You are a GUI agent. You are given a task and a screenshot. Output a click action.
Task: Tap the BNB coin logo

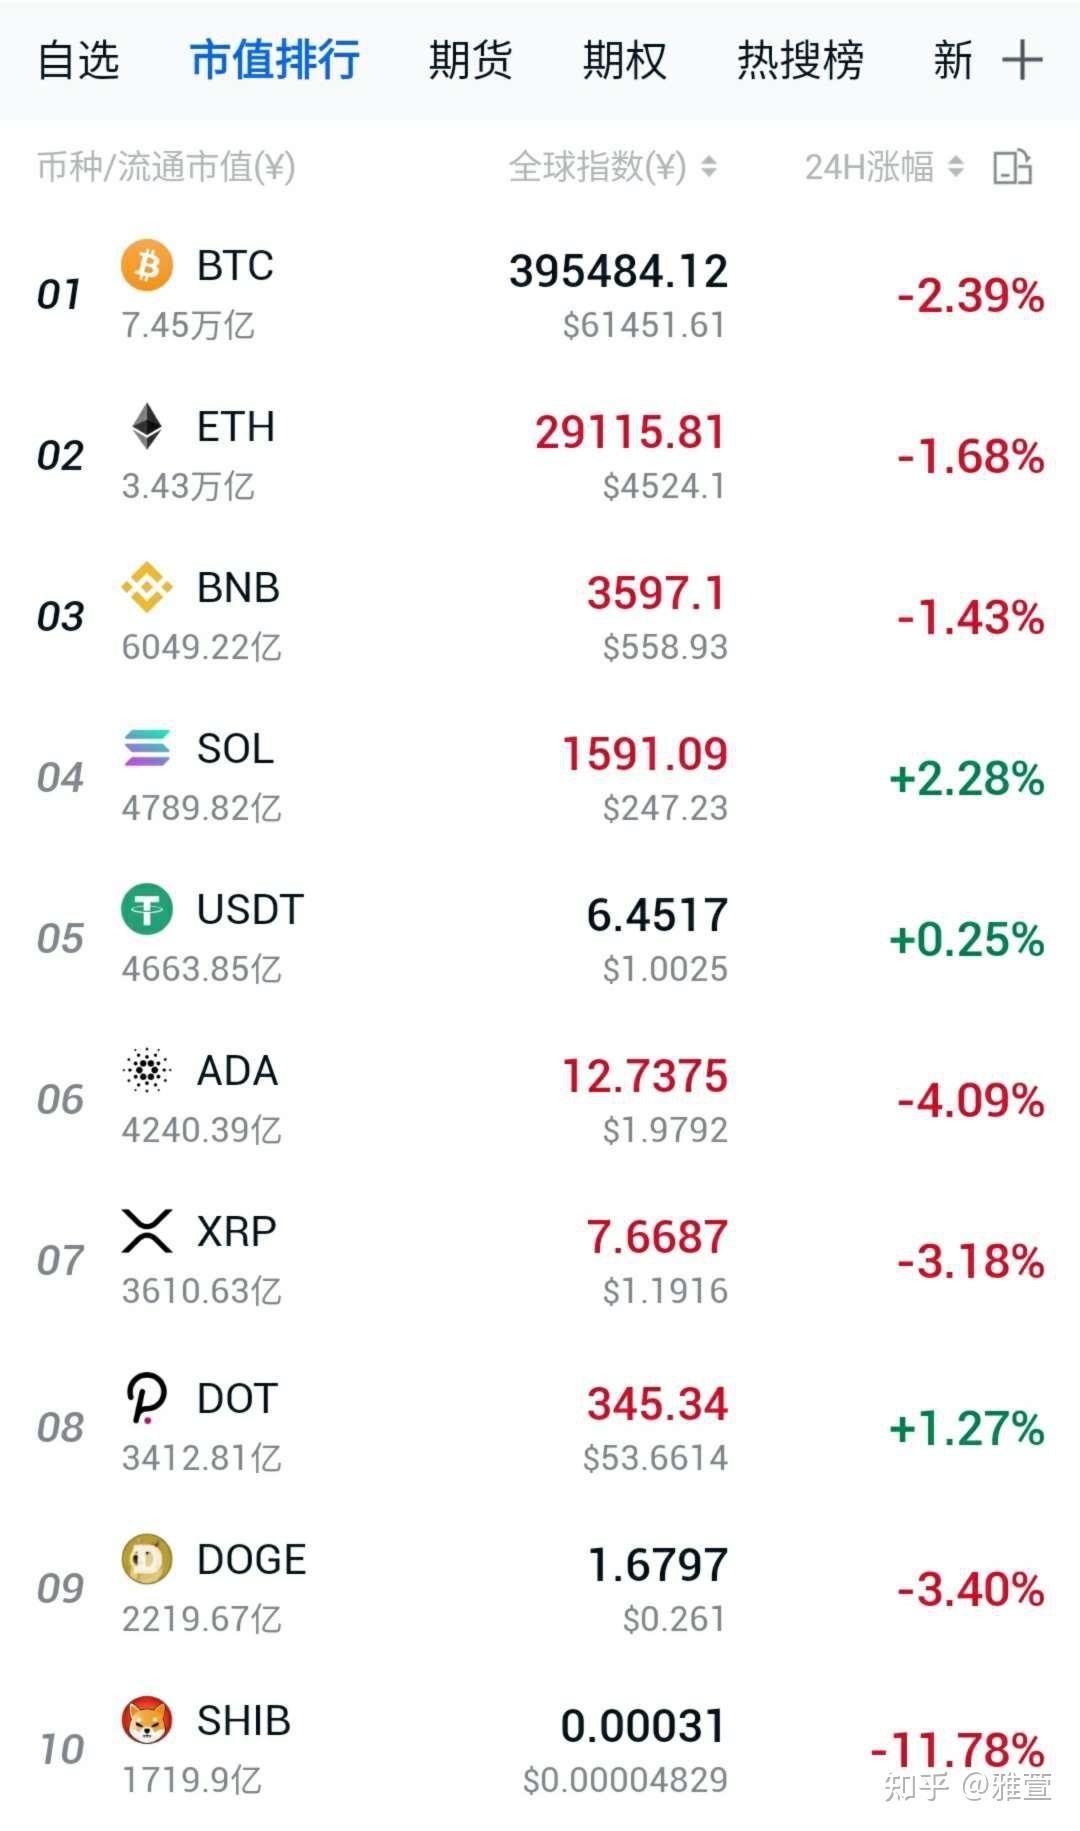(147, 587)
